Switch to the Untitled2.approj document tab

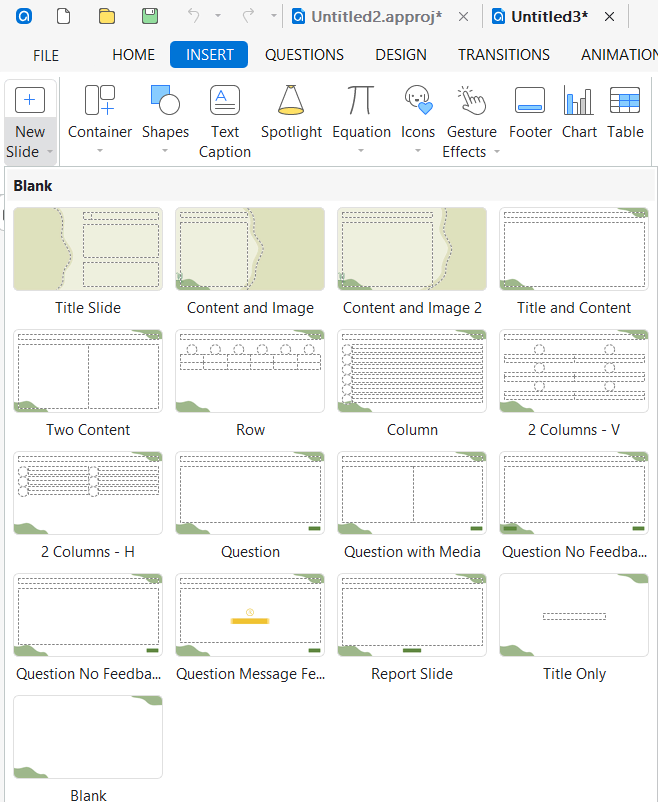[x=376, y=17]
